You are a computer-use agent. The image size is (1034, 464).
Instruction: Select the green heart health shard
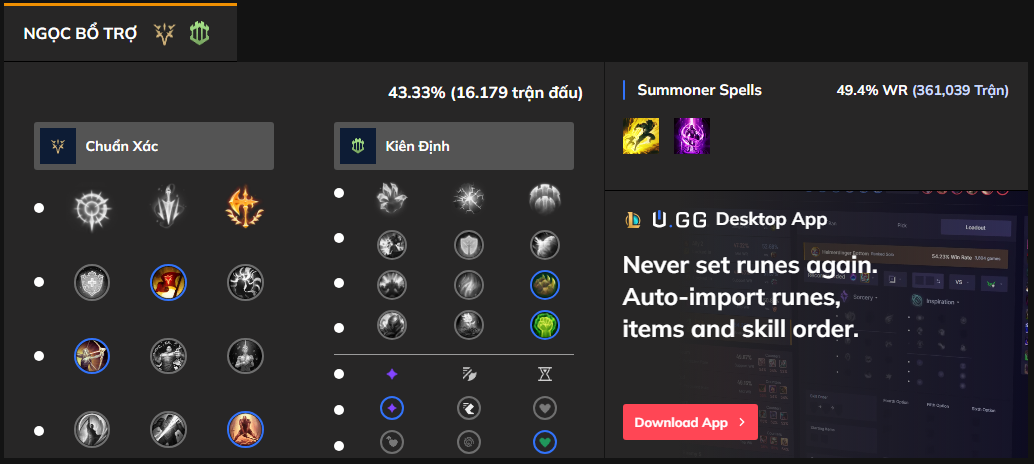point(545,441)
